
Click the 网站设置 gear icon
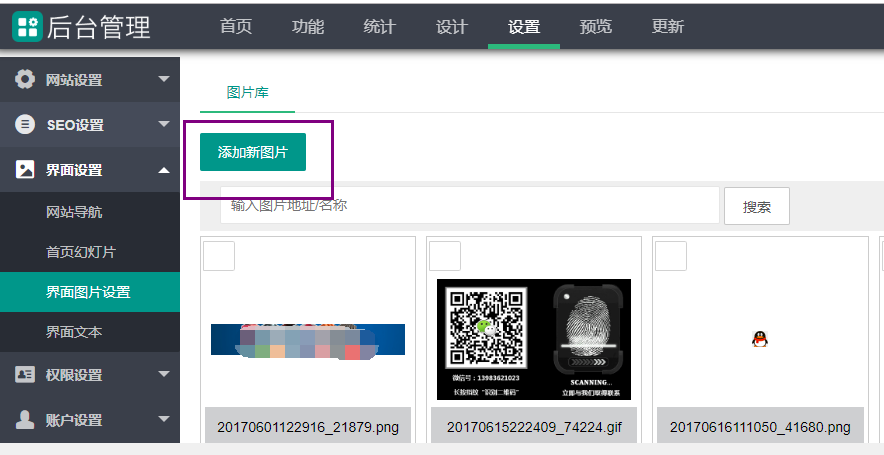[x=25, y=79]
